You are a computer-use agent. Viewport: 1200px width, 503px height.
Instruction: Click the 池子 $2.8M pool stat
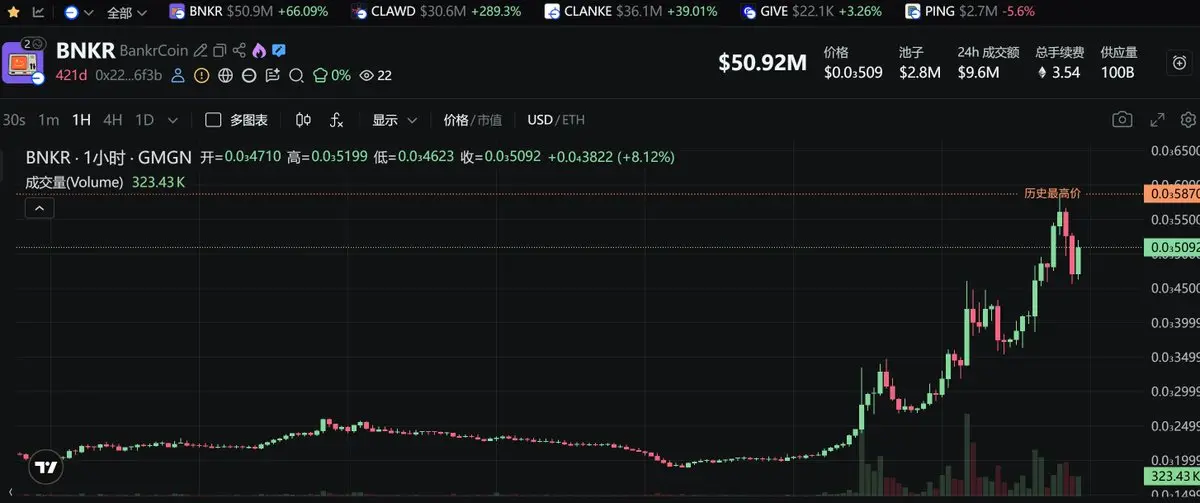[920, 62]
